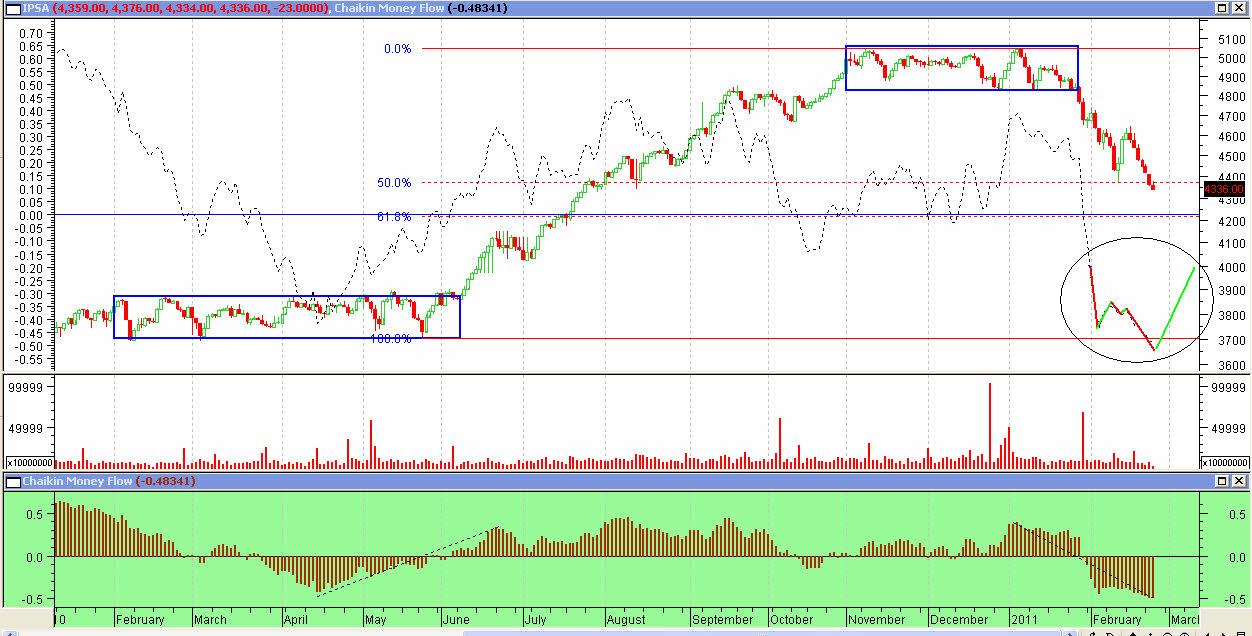This screenshot has width=1252, height=636.
Task: Click the February 2011 label on date axis
Action: coord(1116,620)
